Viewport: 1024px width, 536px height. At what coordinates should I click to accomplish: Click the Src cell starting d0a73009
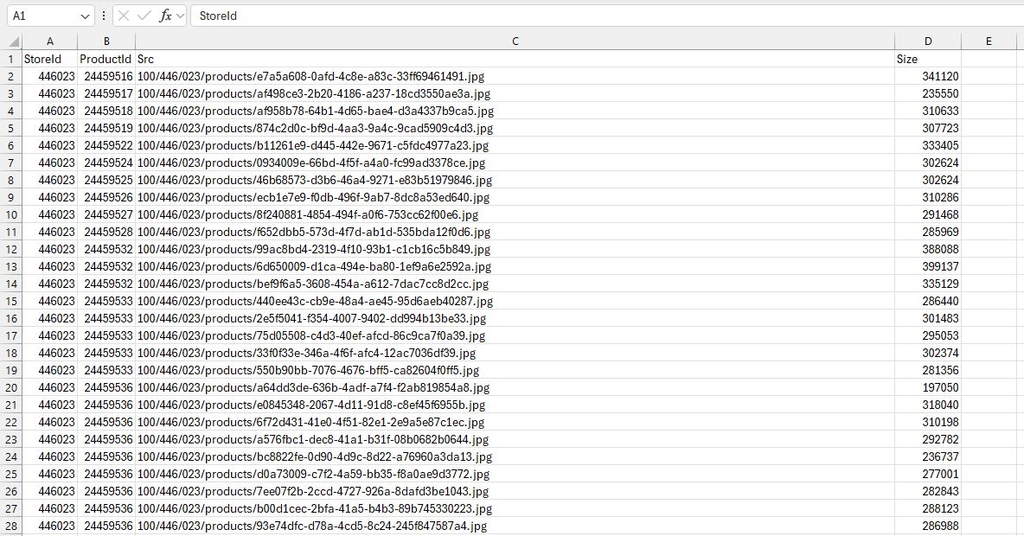coord(515,474)
